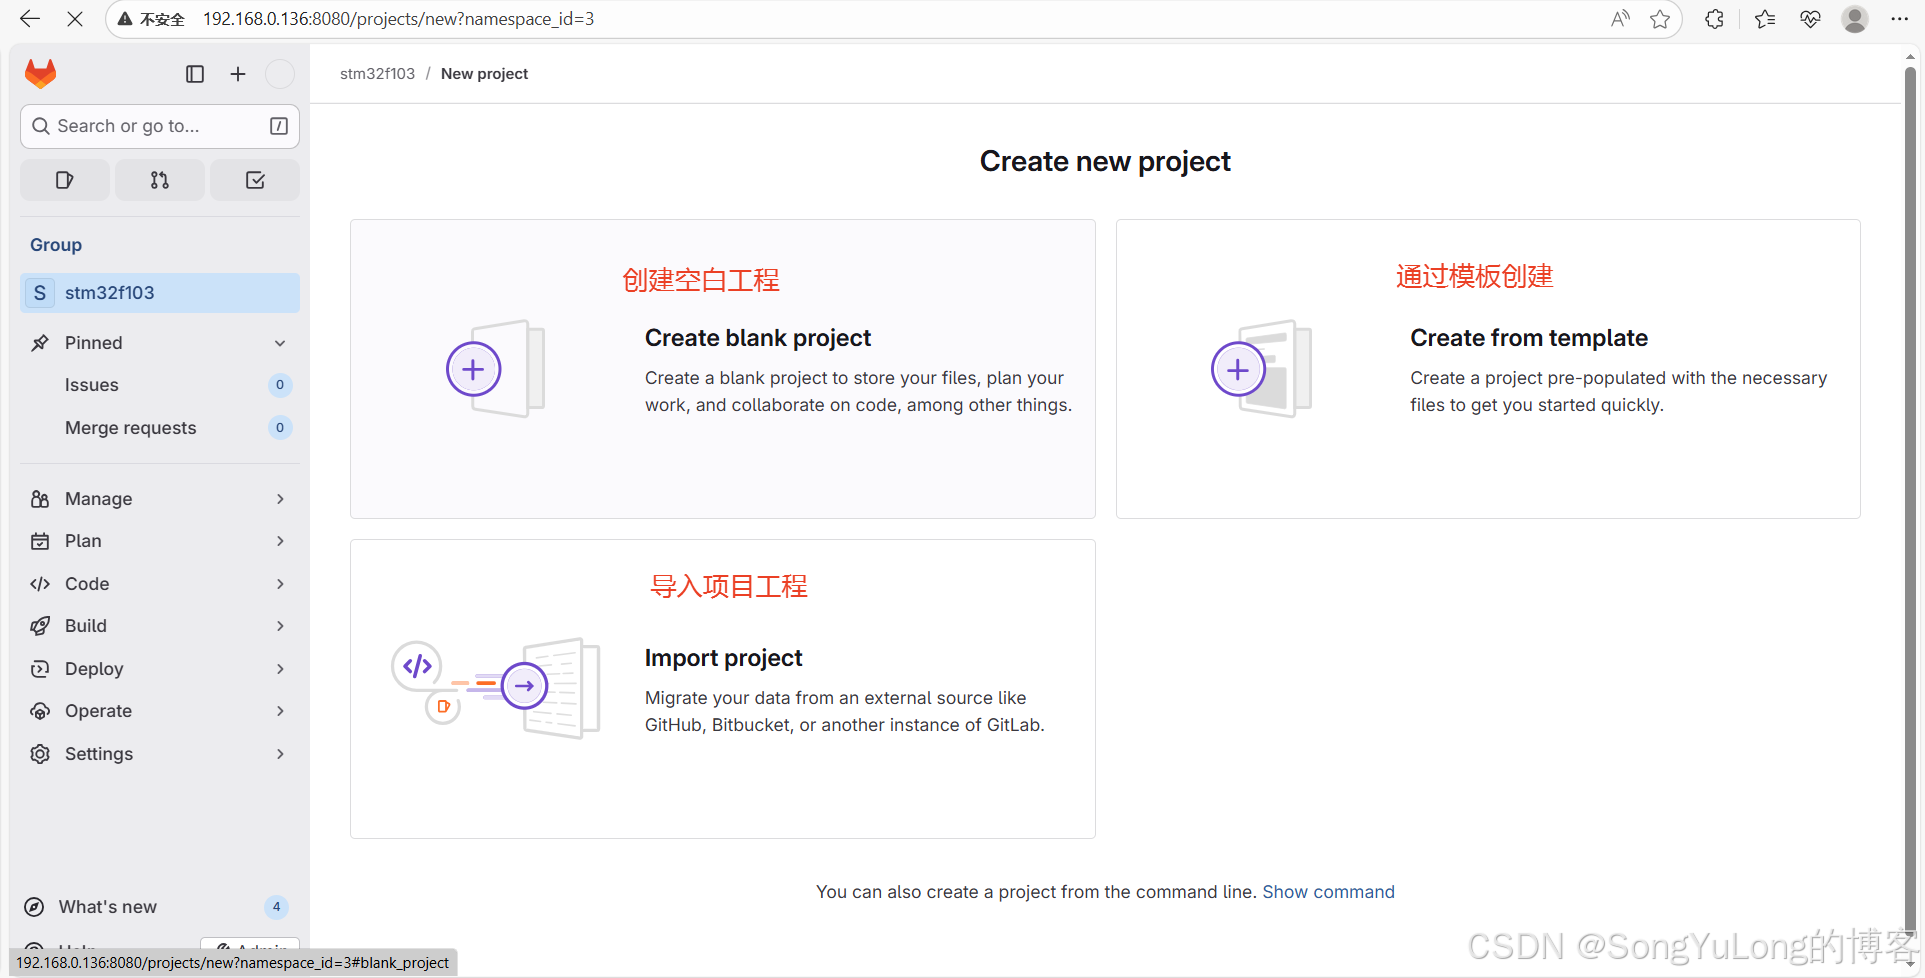Click the slash shortcut icon in search box

[x=279, y=126]
